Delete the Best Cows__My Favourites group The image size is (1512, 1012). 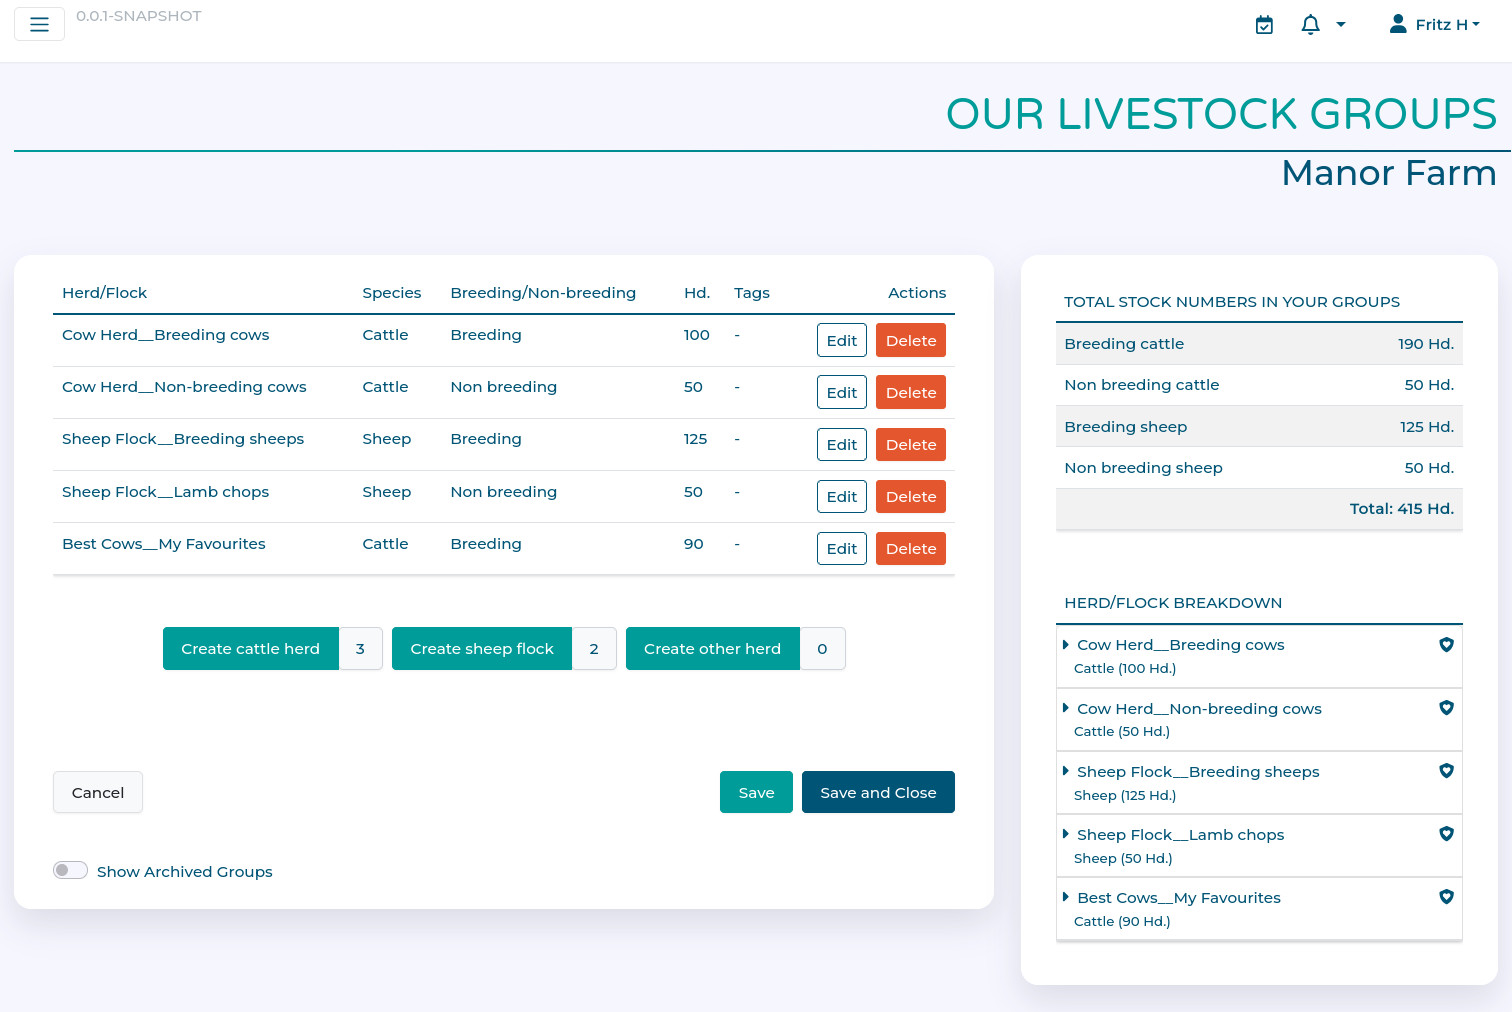[x=910, y=549]
